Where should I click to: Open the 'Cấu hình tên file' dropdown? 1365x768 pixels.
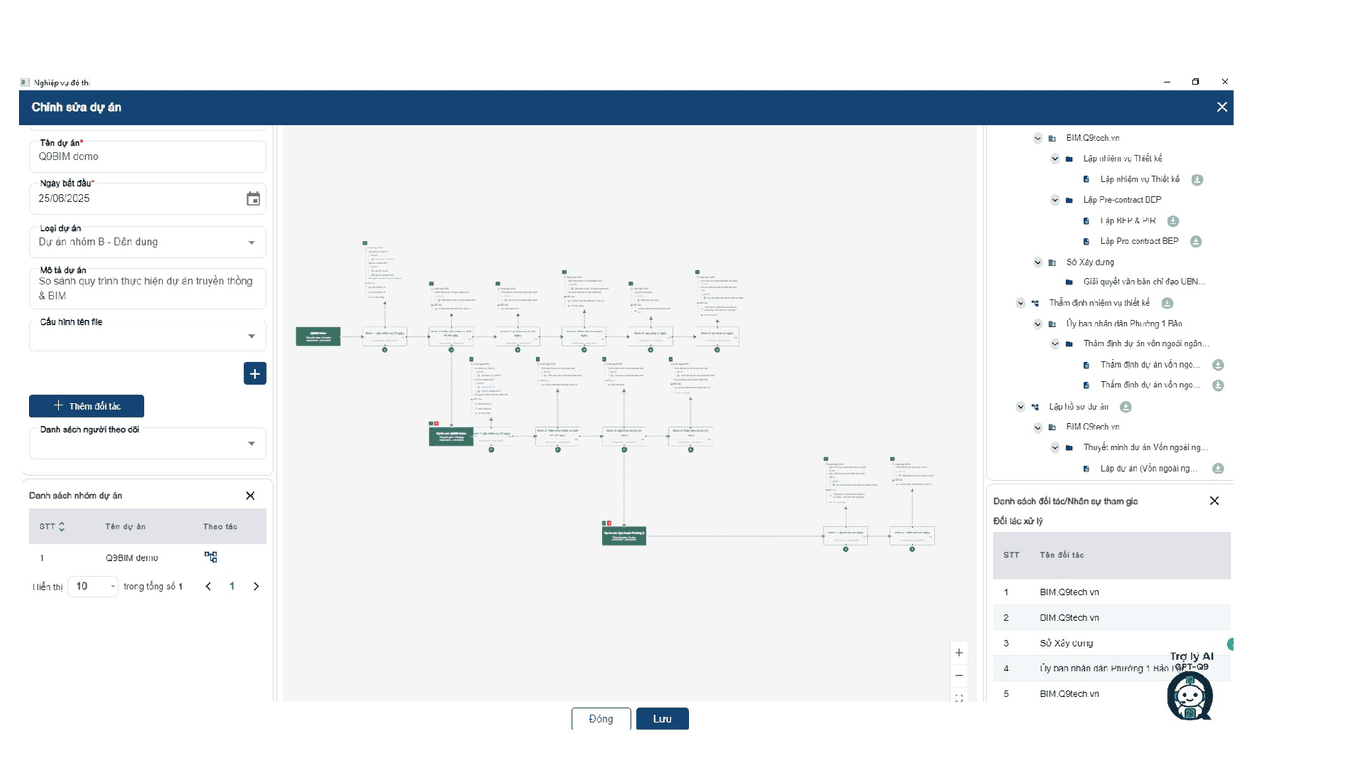point(251,337)
